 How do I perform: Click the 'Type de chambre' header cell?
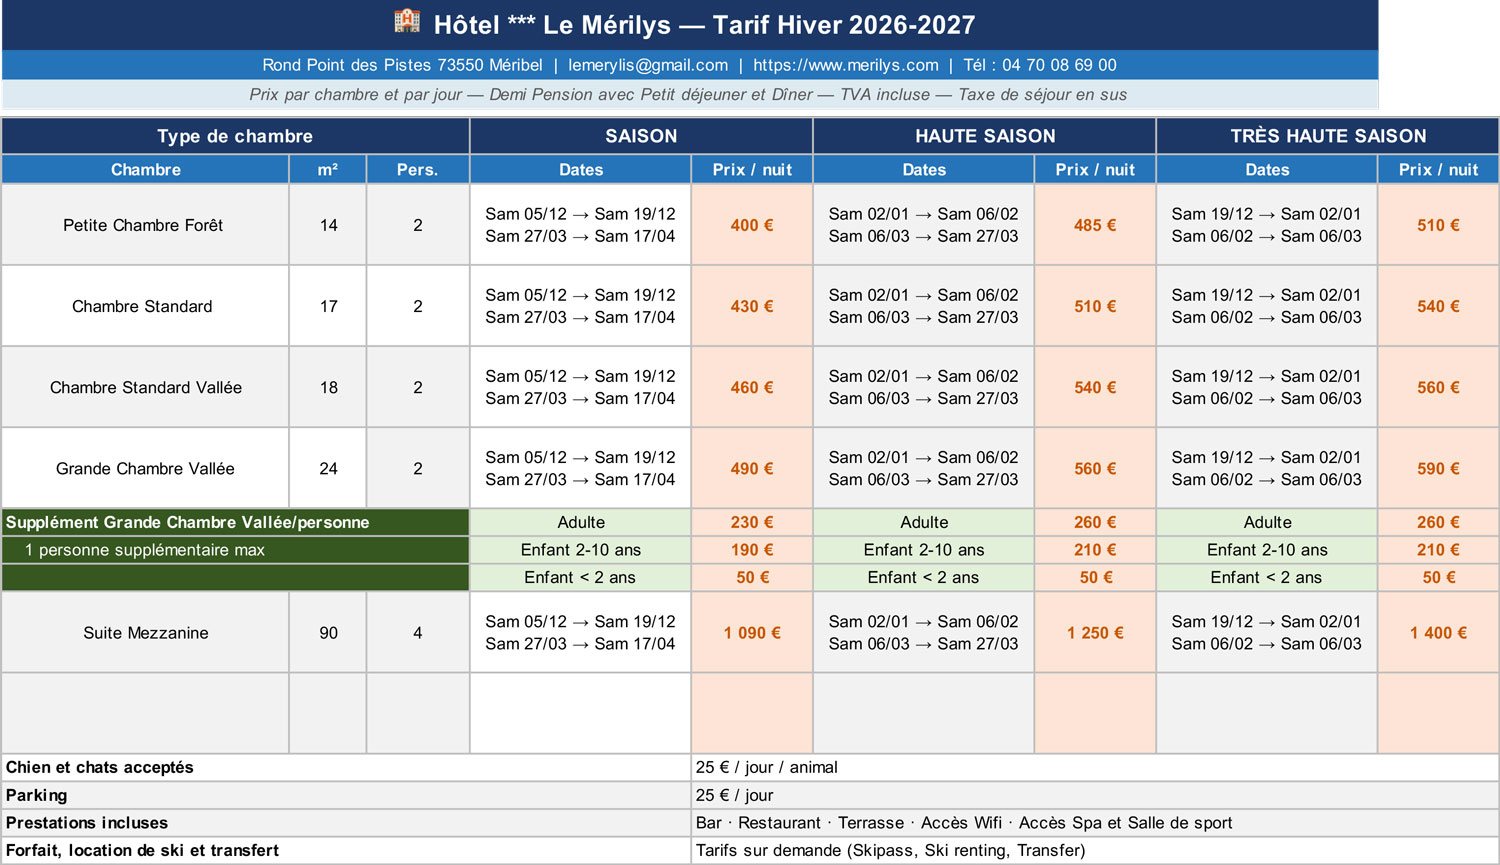click(235, 136)
